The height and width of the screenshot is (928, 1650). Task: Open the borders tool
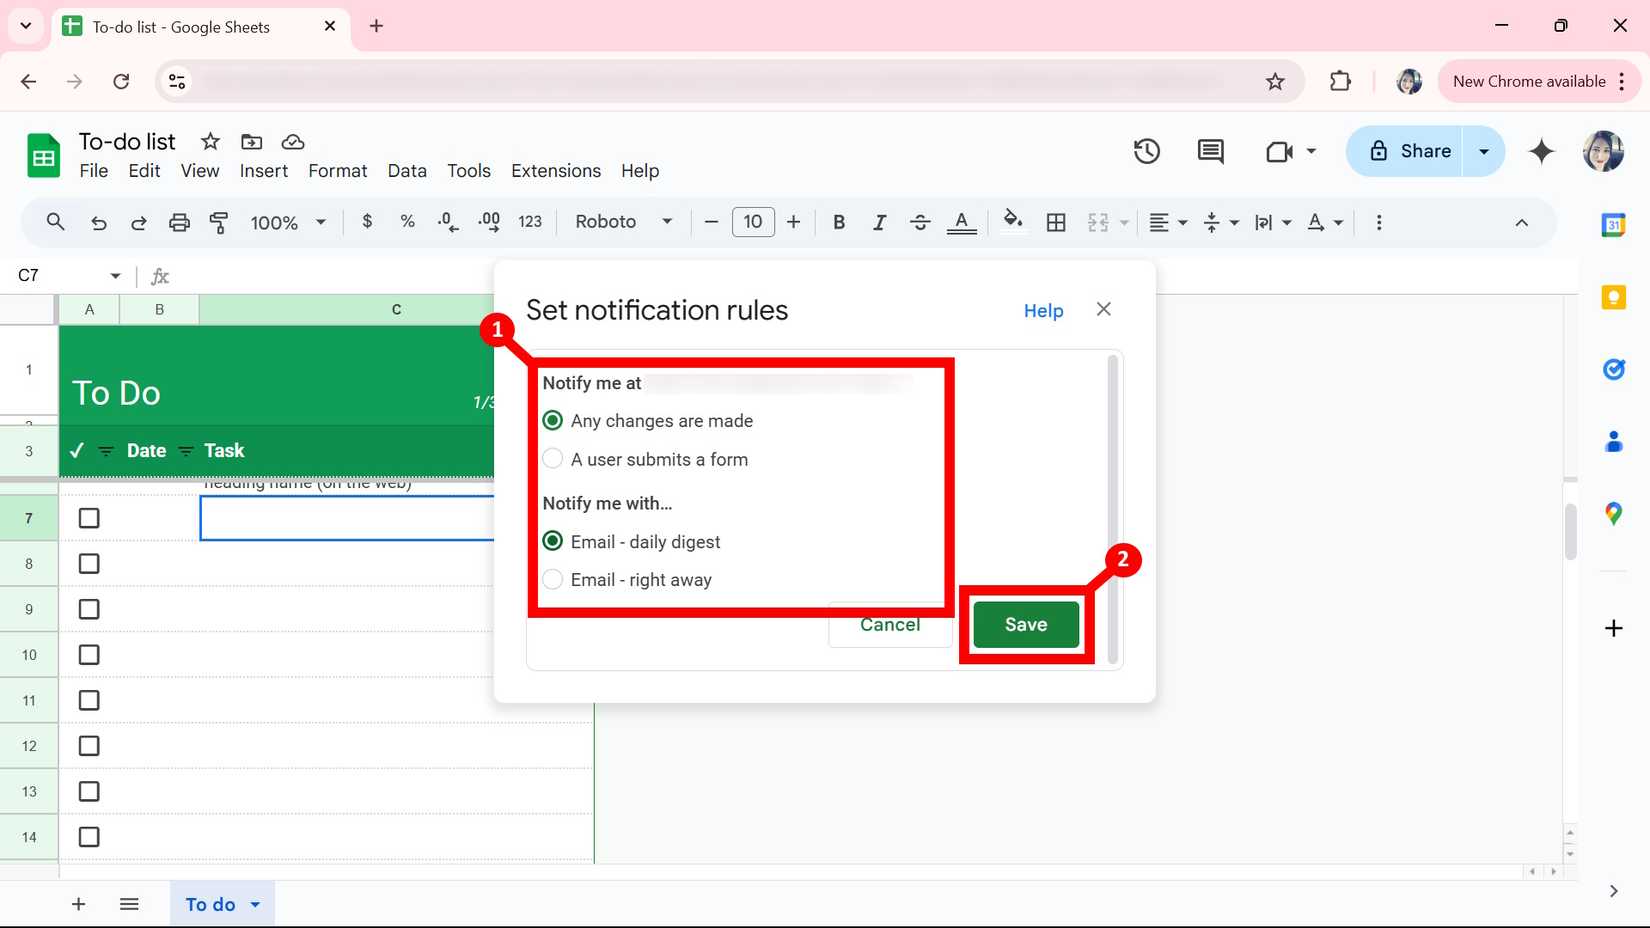[x=1056, y=222]
